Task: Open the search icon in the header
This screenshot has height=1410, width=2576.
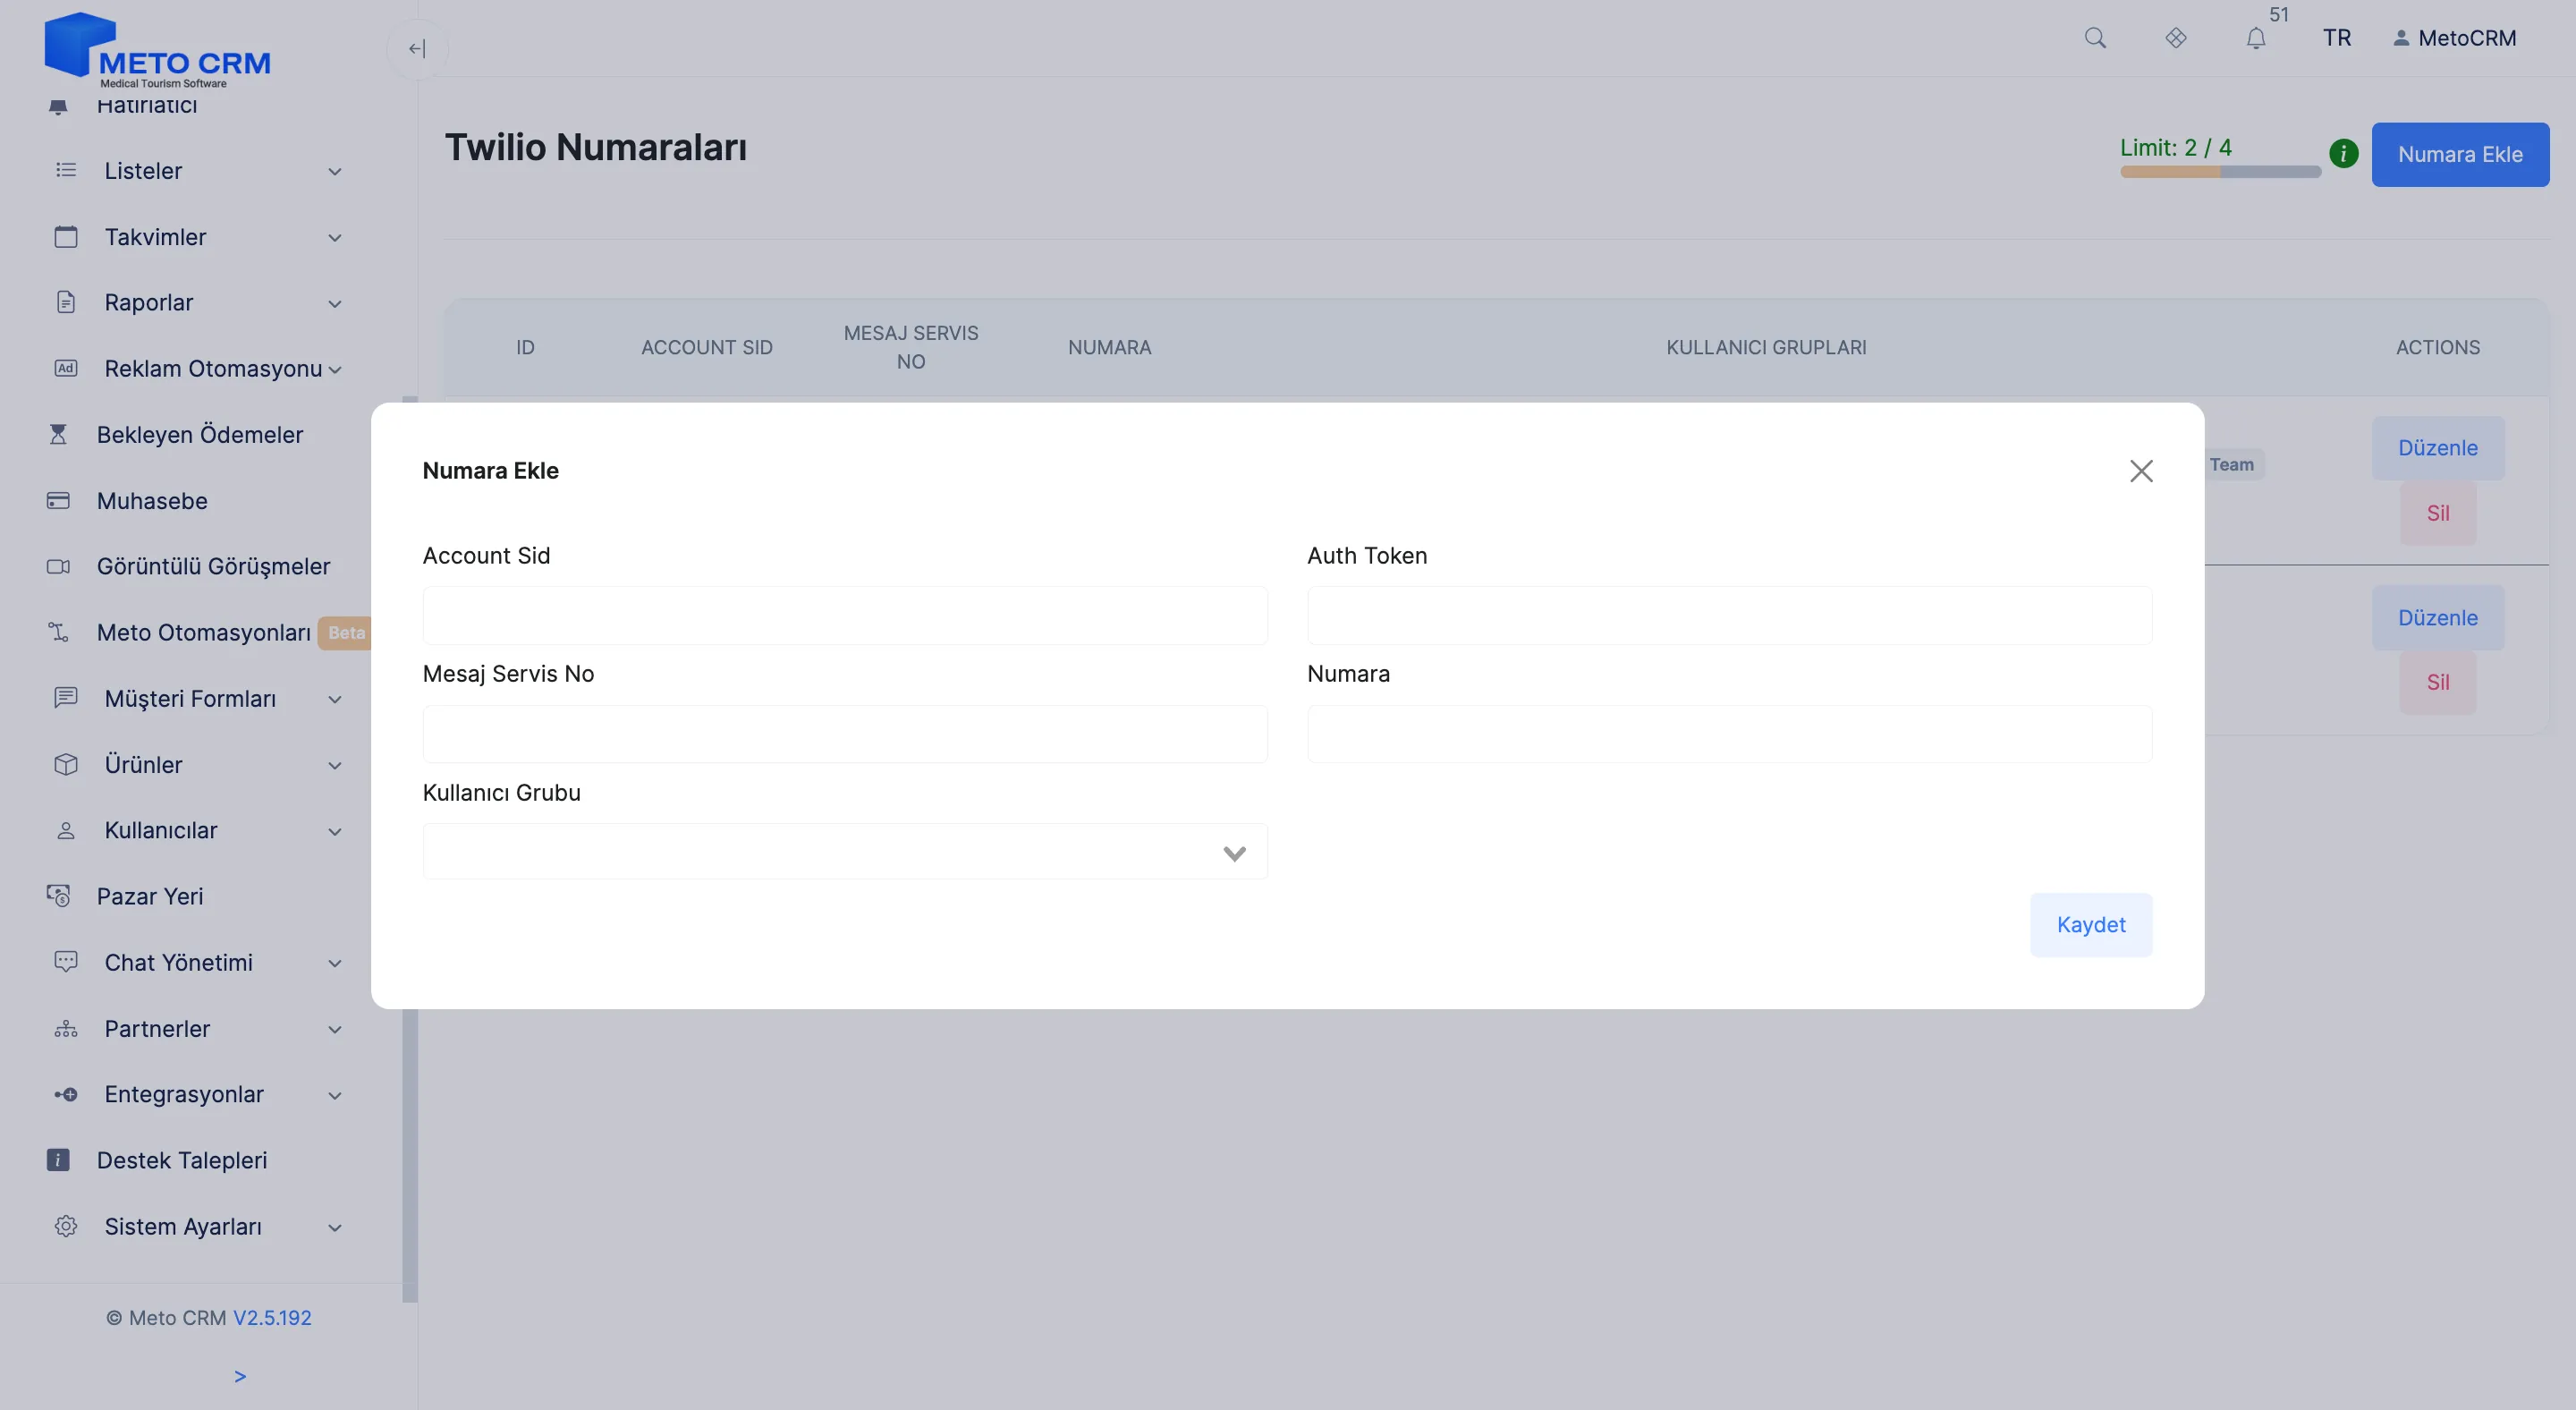Action: point(2095,38)
